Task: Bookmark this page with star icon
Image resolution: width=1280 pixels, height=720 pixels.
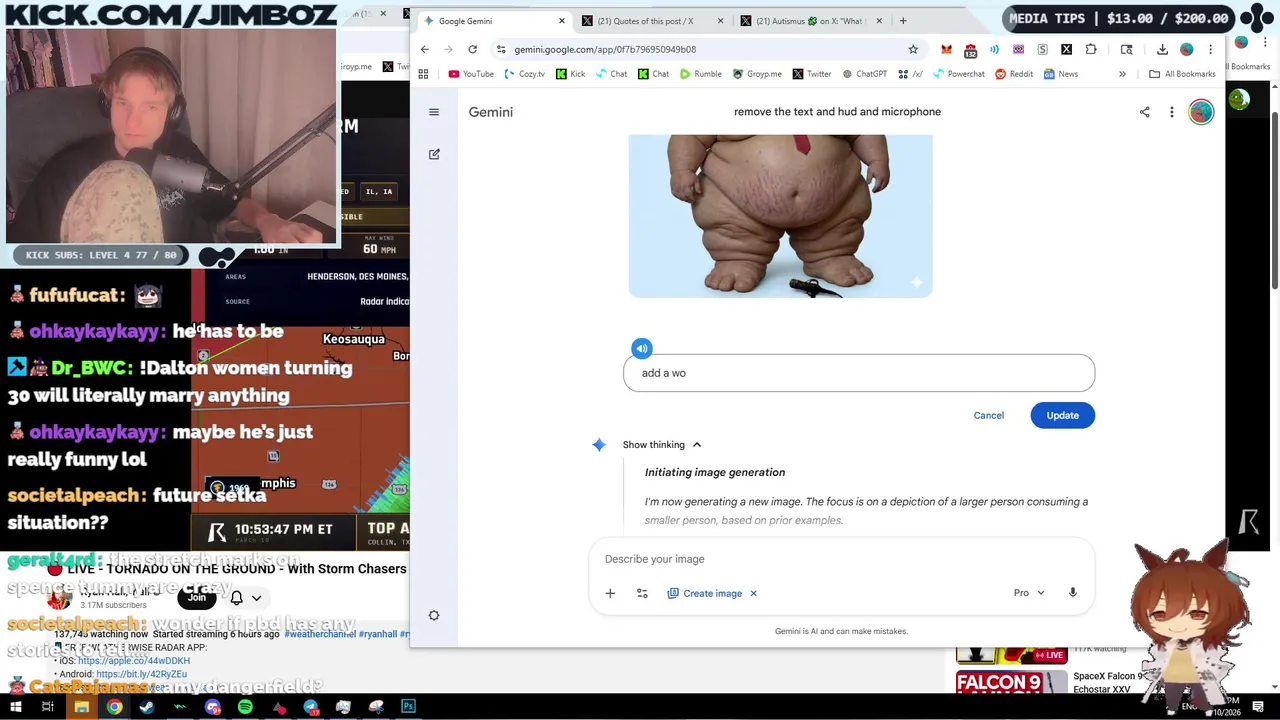Action: click(x=913, y=49)
